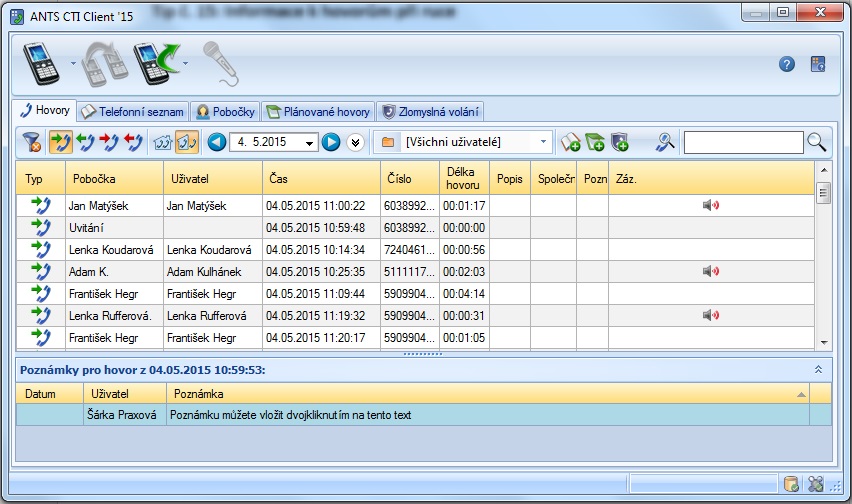Sort by the Uživatel column header
852x504 pixels.
tap(212, 179)
